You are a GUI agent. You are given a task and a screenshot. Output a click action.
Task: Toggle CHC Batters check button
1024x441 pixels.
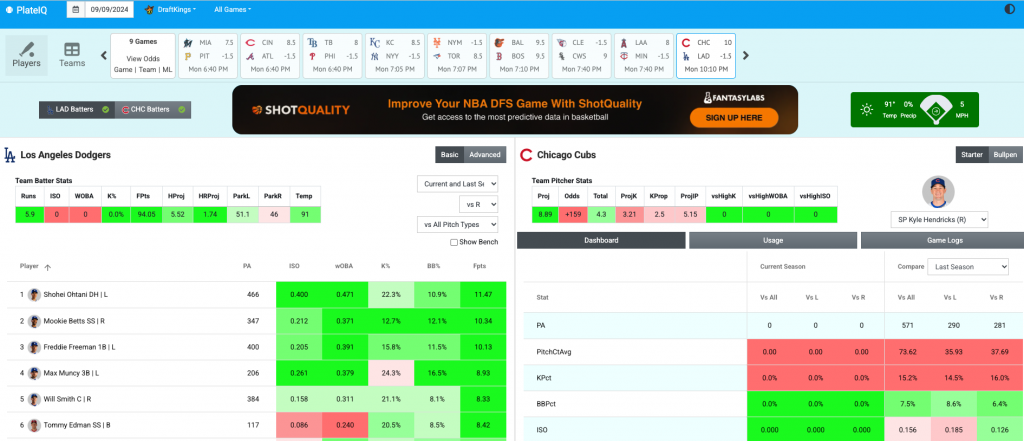[x=153, y=109]
